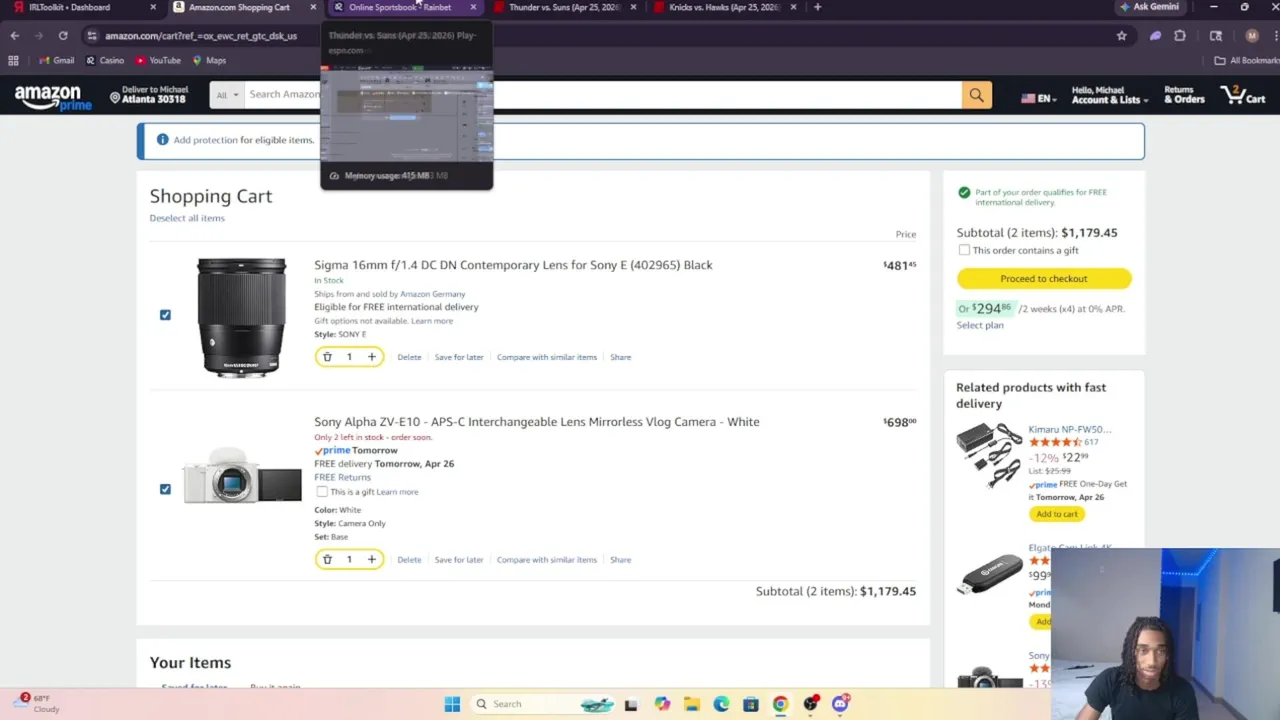Open Chrome extensions puzzle icon
The height and width of the screenshot is (720, 1280).
pos(1180,36)
